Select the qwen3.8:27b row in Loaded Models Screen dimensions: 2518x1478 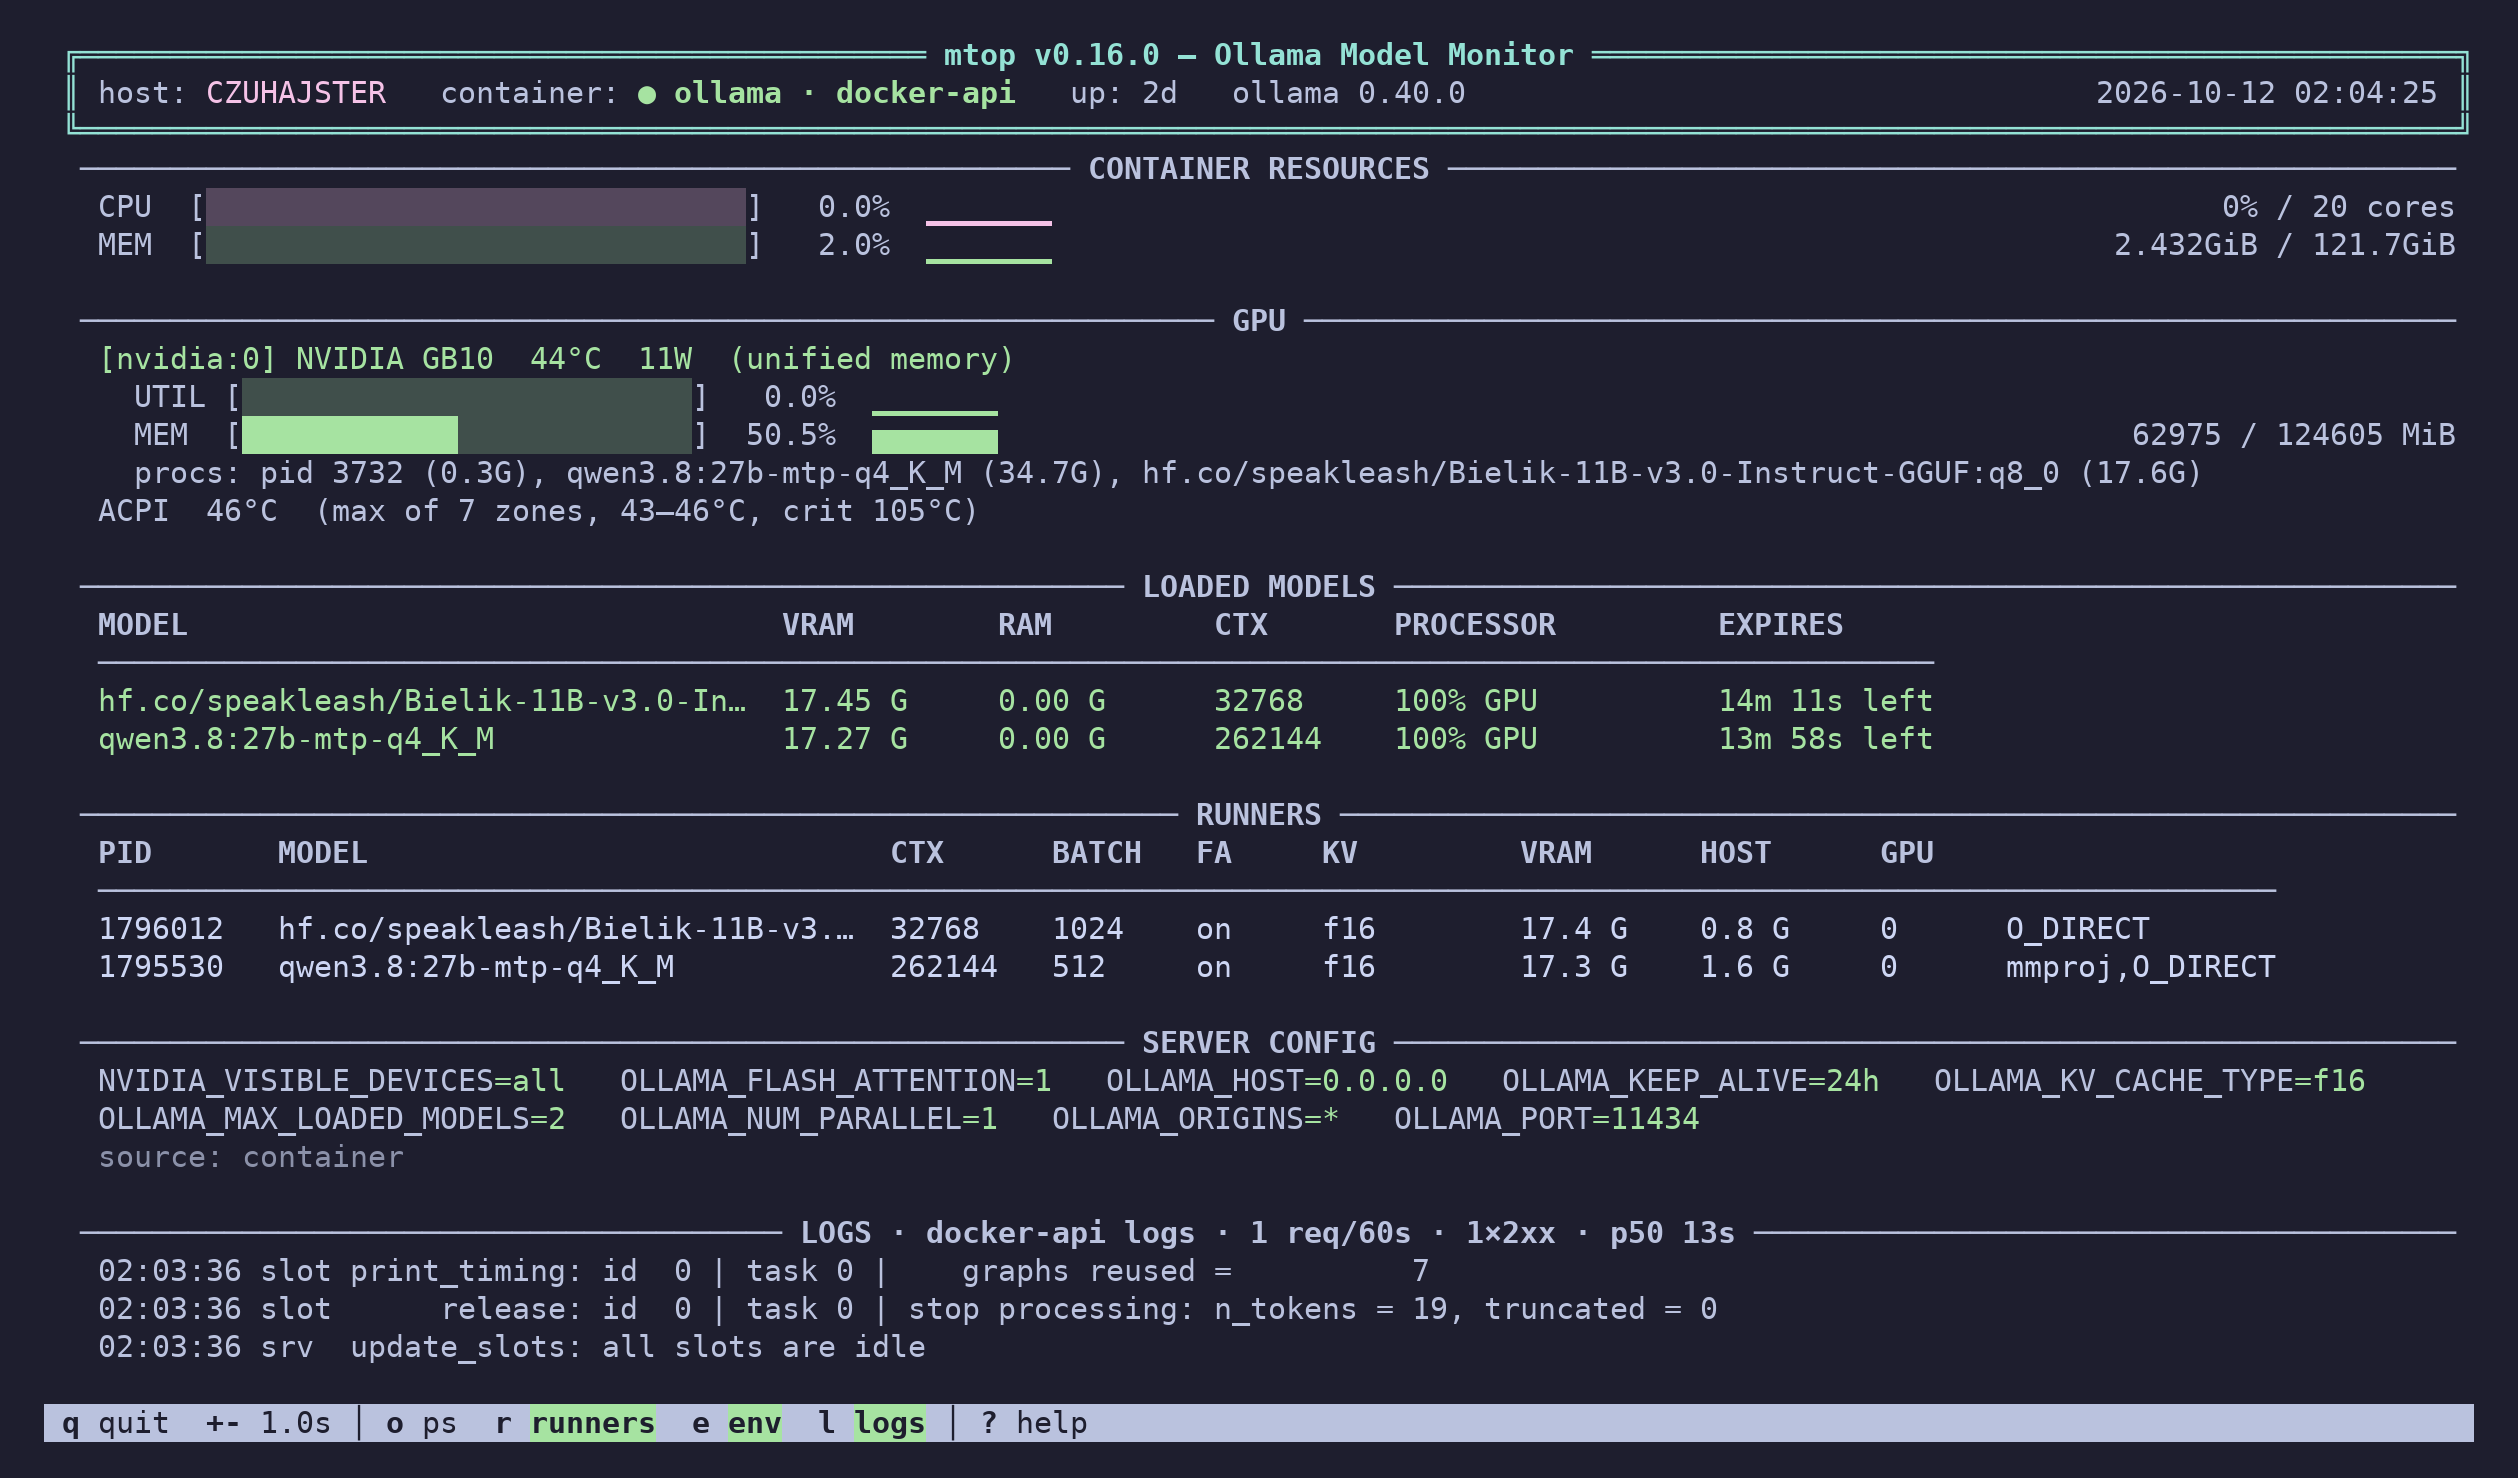pos(1015,739)
